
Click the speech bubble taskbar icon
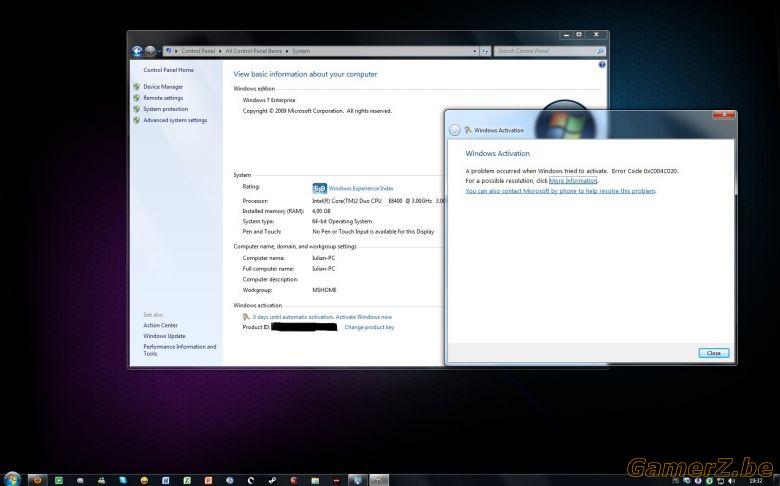click(x=80, y=481)
